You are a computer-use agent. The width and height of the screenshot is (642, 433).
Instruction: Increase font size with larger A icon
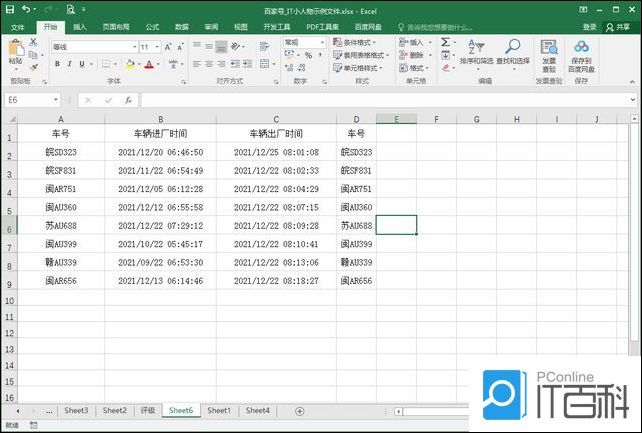(x=168, y=47)
